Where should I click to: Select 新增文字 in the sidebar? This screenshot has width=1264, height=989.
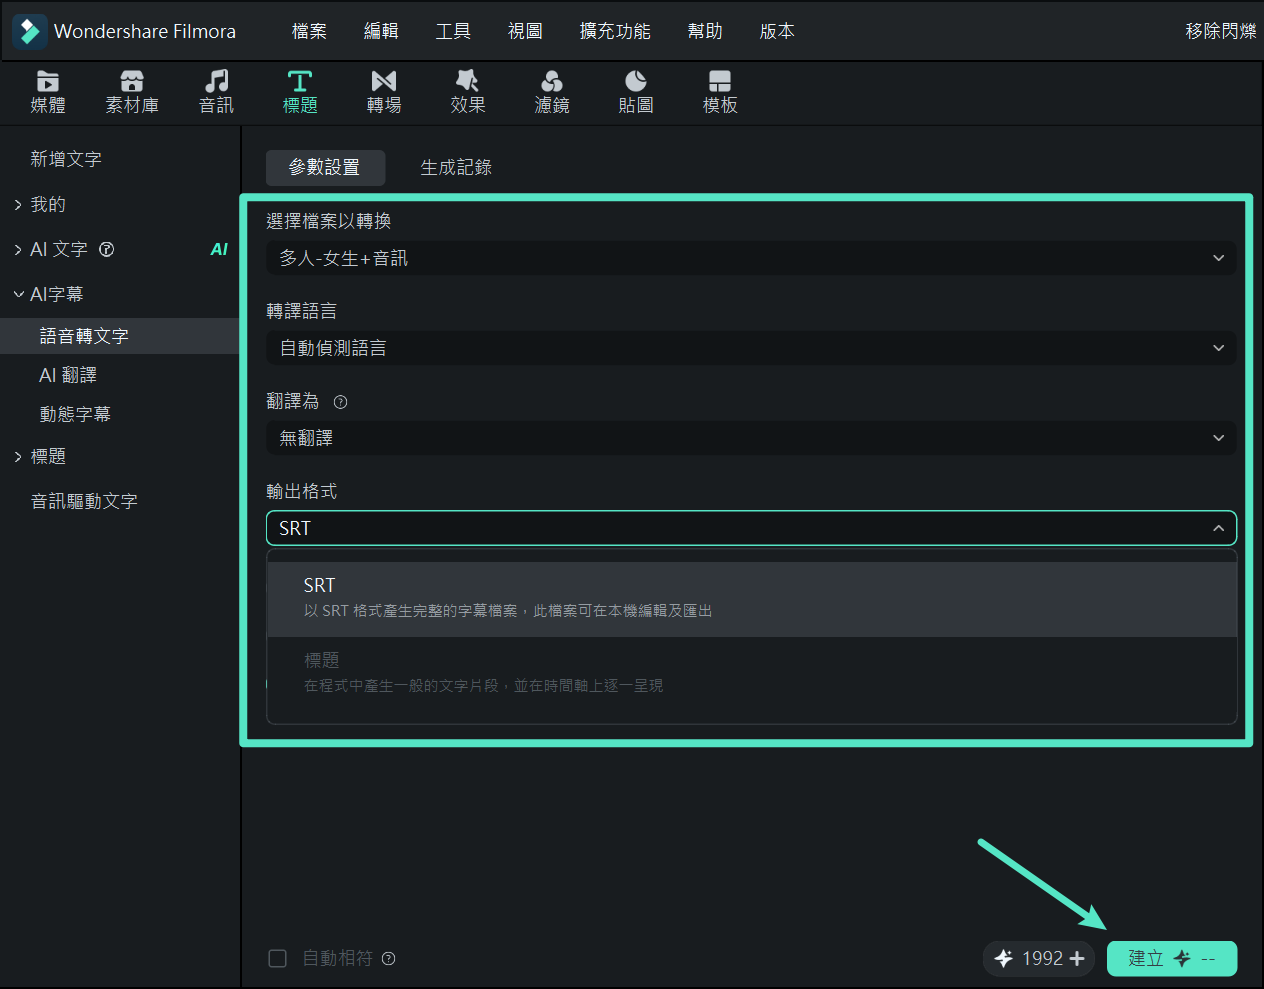pyautogui.click(x=66, y=159)
